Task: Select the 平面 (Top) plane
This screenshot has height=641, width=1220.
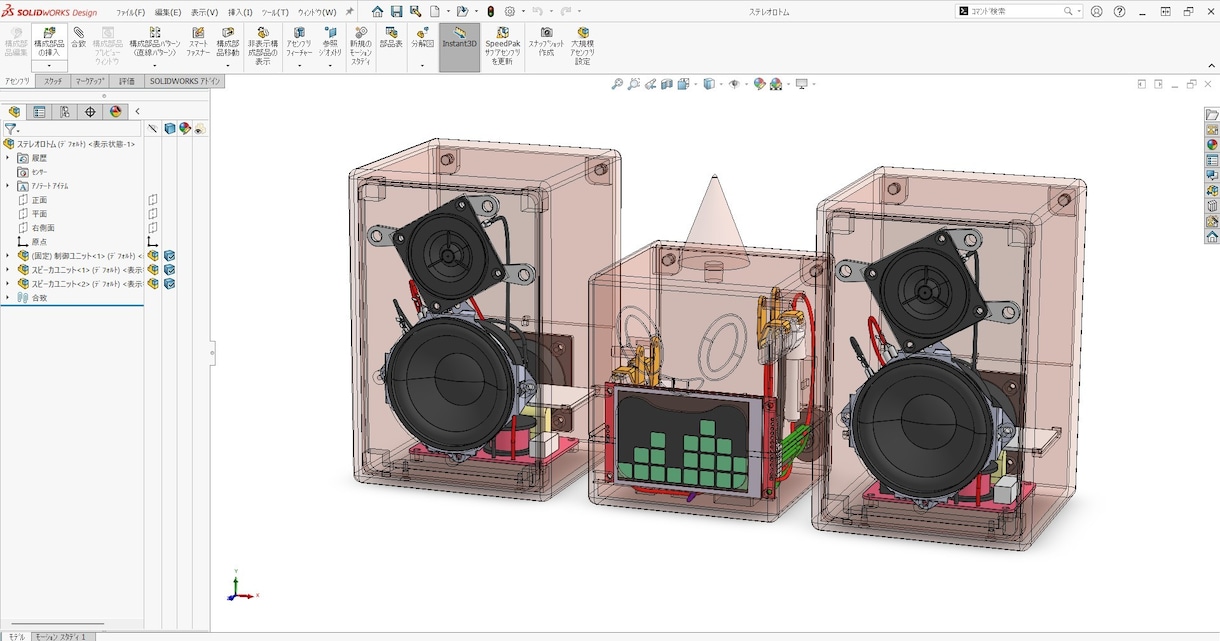Action: click(x=39, y=214)
